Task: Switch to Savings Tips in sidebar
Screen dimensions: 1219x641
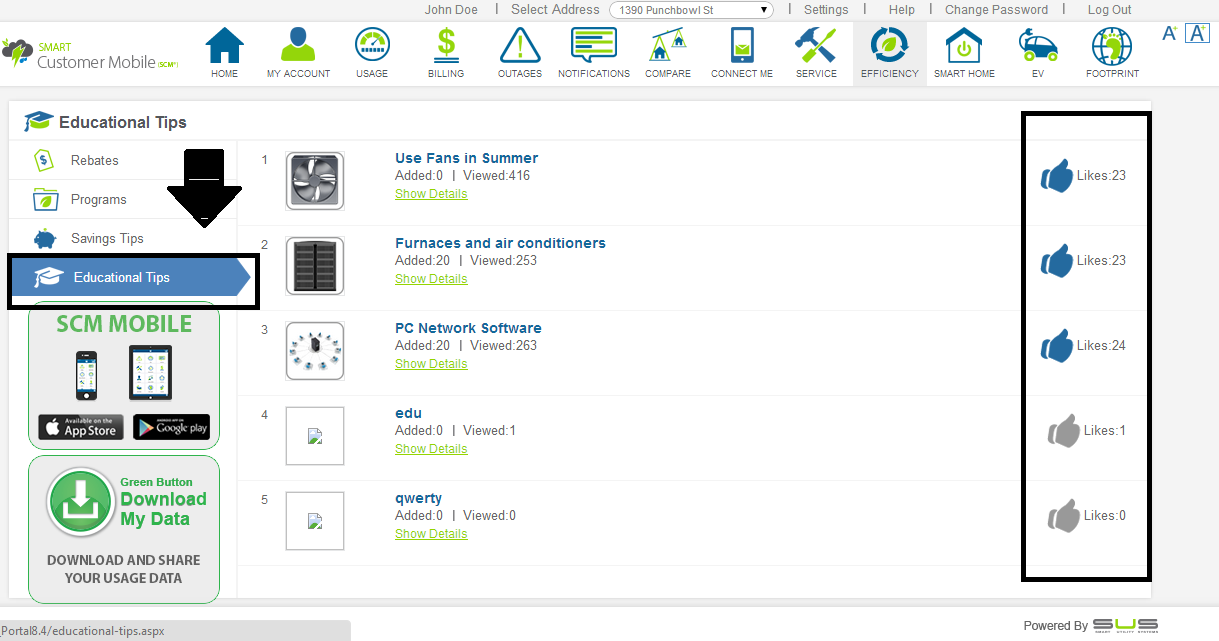Action: coord(107,239)
